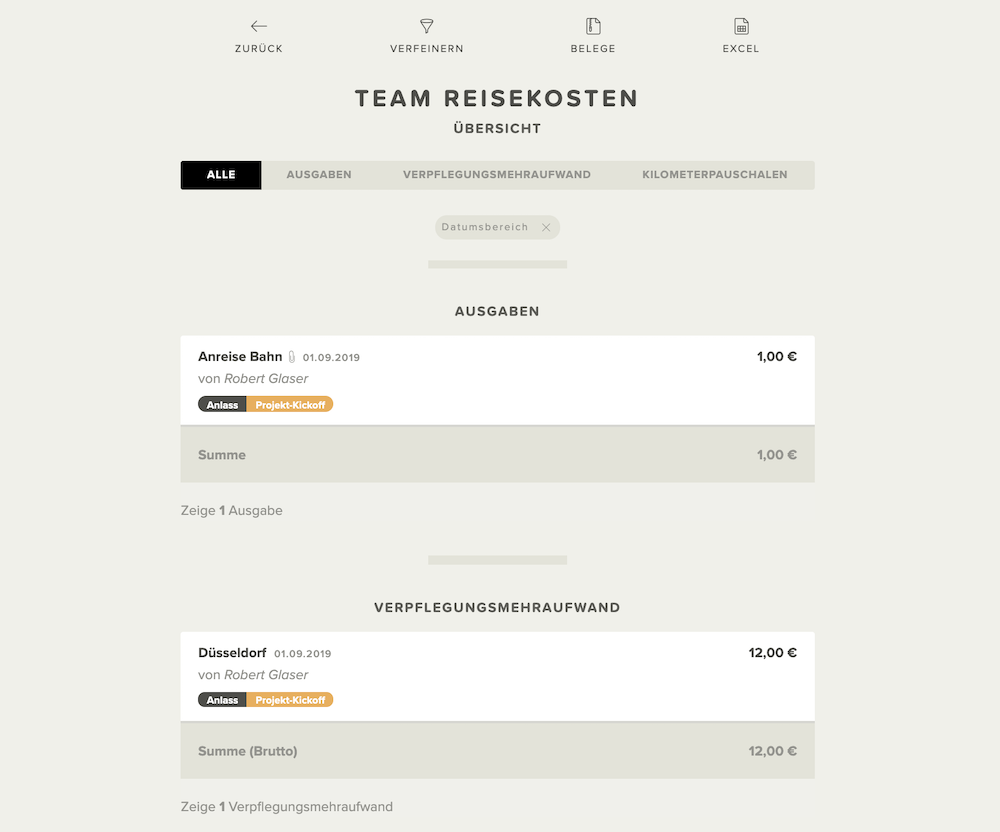
Task: Open the Verpflegungsmehraufwand tab
Action: click(497, 175)
